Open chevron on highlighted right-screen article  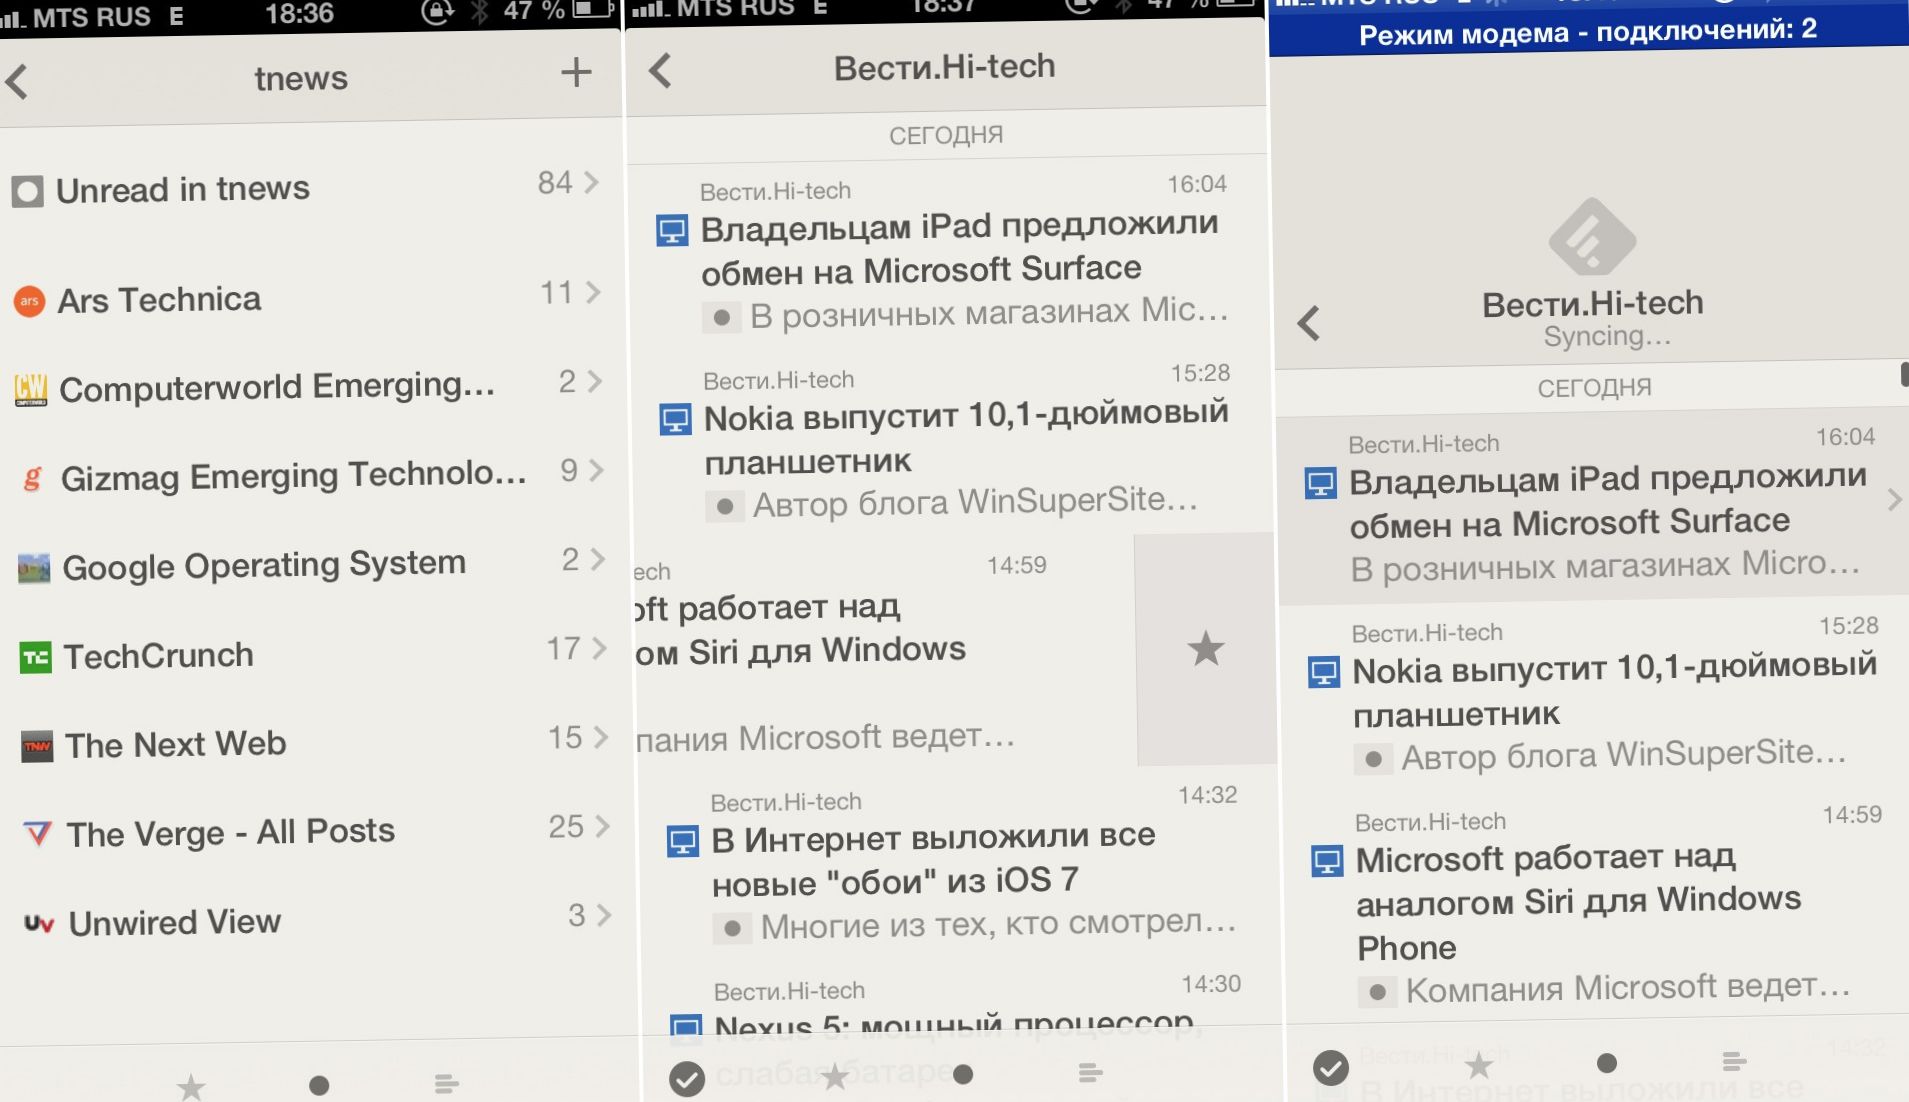coord(1893,499)
